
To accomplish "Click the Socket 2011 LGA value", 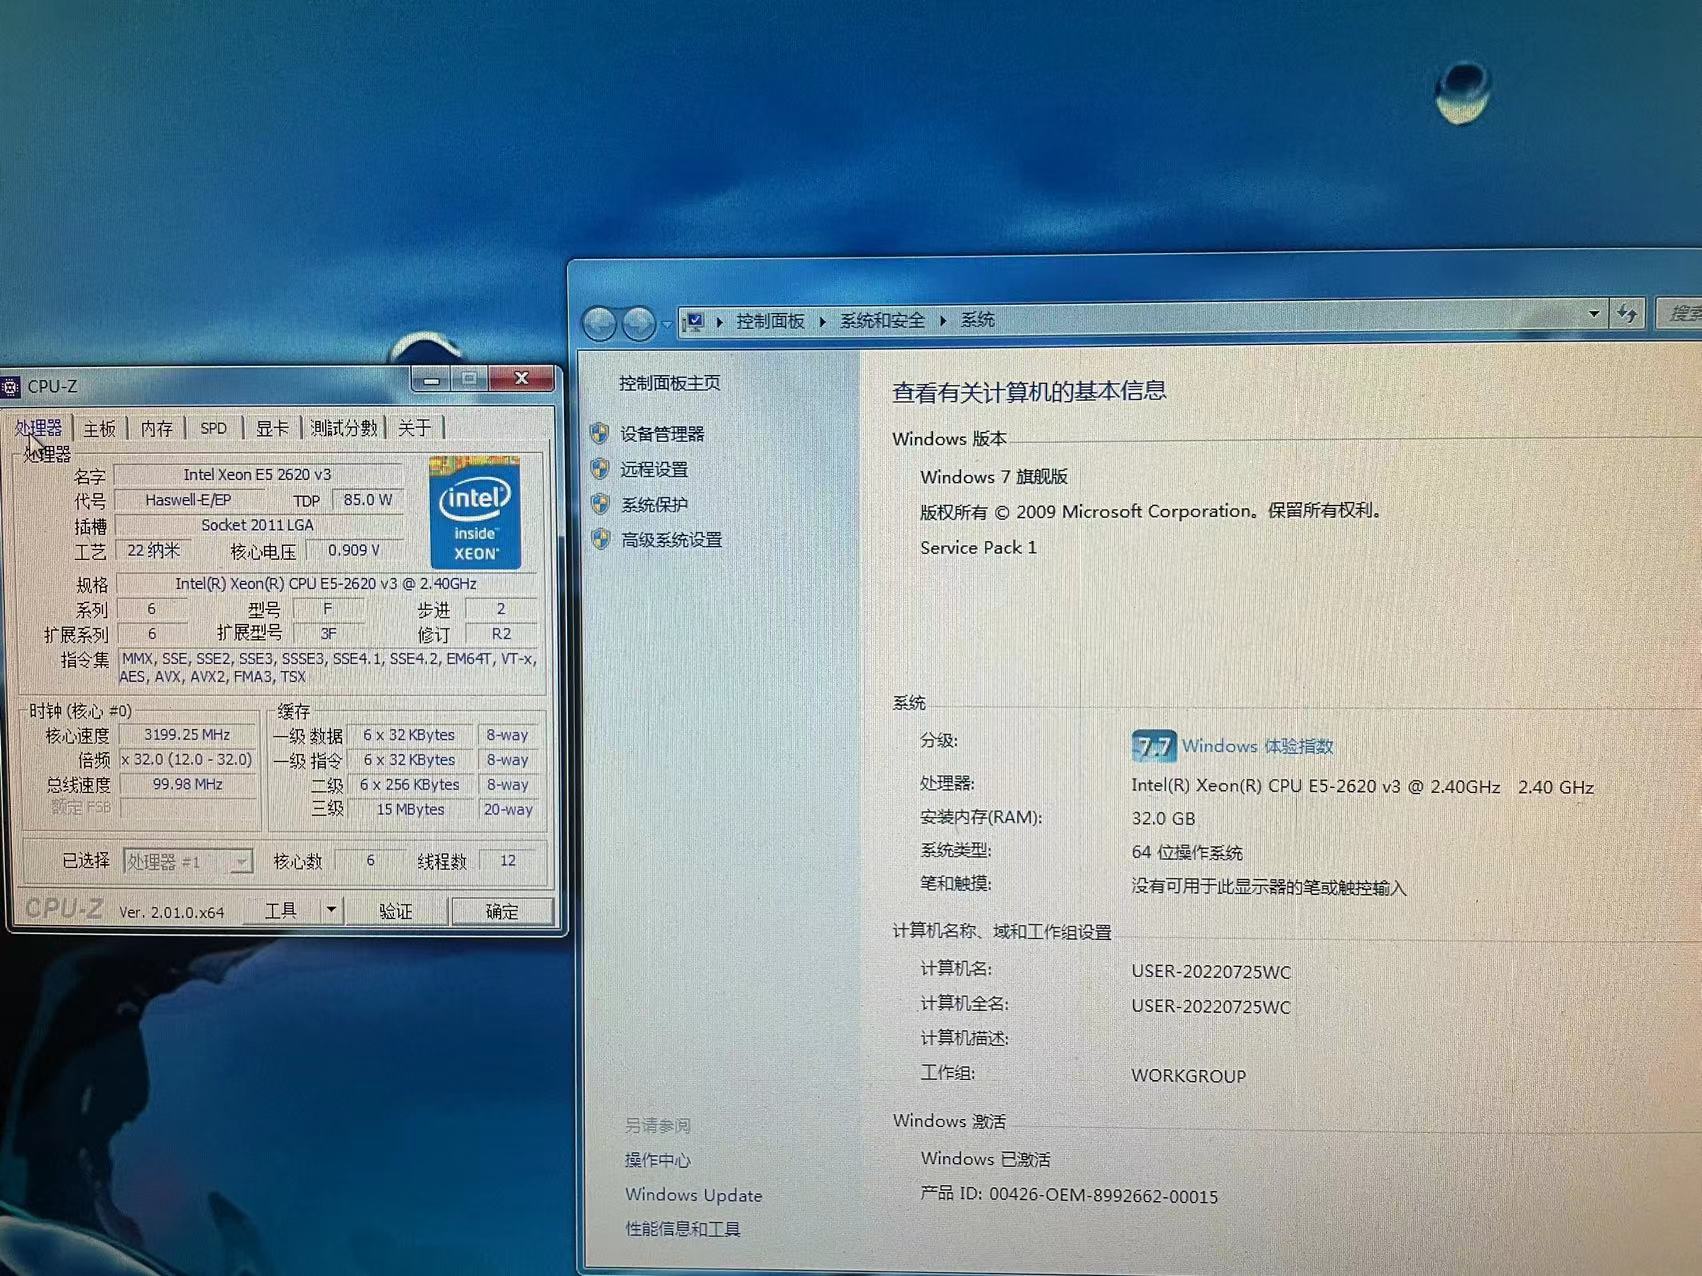I will (257, 525).
